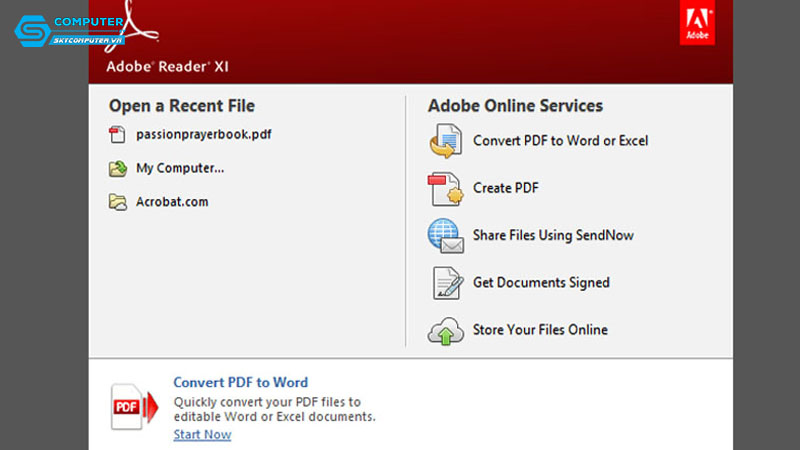Click the PDF arrow icon in the bottom banner

134,406
